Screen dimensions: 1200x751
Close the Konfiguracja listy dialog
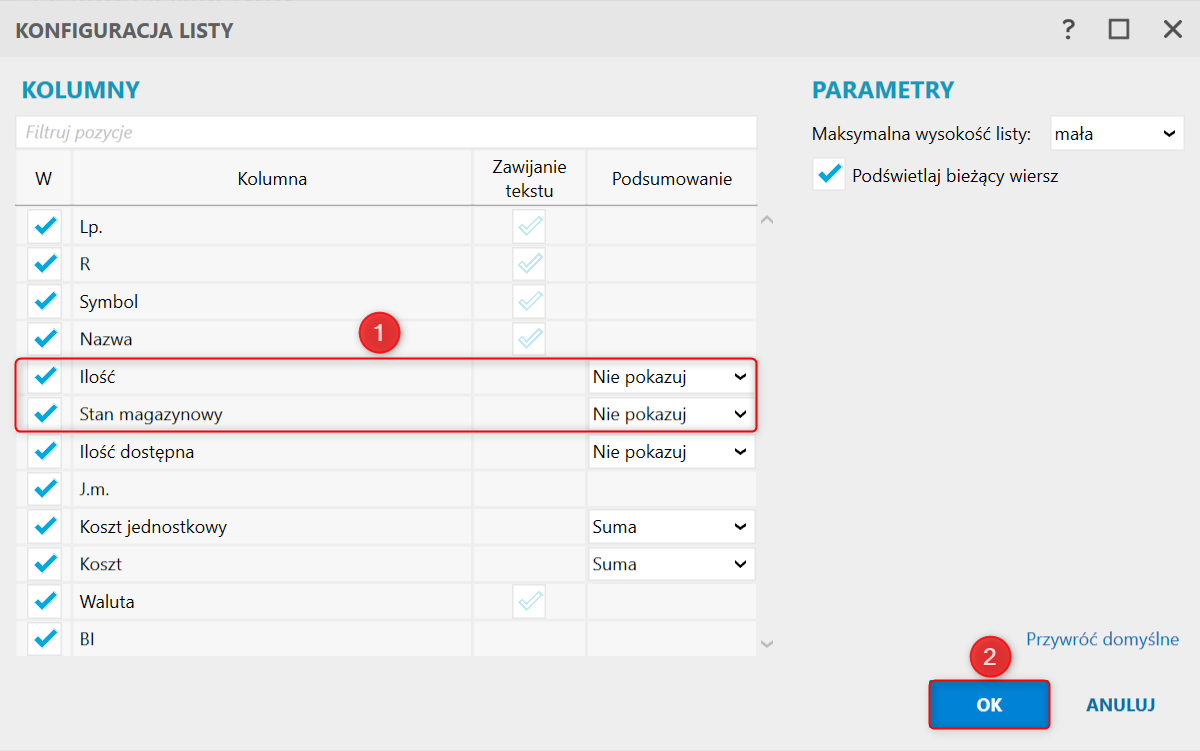tap(1172, 29)
